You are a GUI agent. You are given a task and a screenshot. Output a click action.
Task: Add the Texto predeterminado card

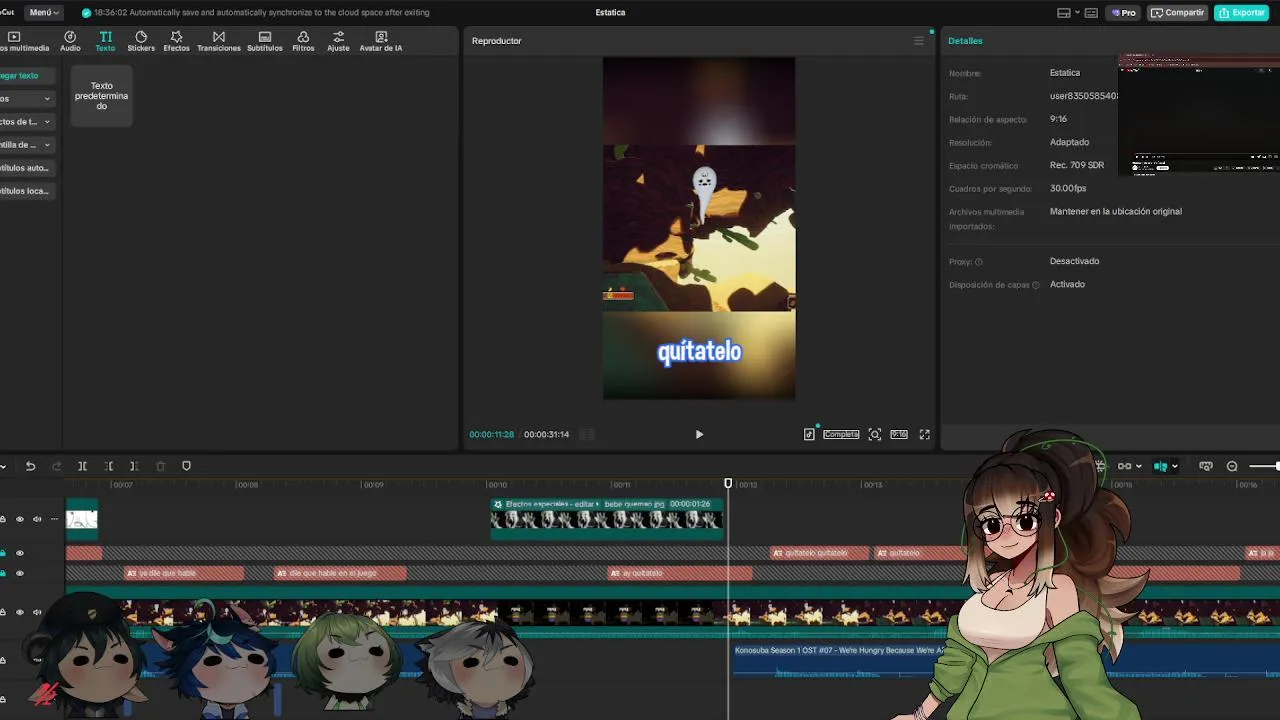coord(102,97)
